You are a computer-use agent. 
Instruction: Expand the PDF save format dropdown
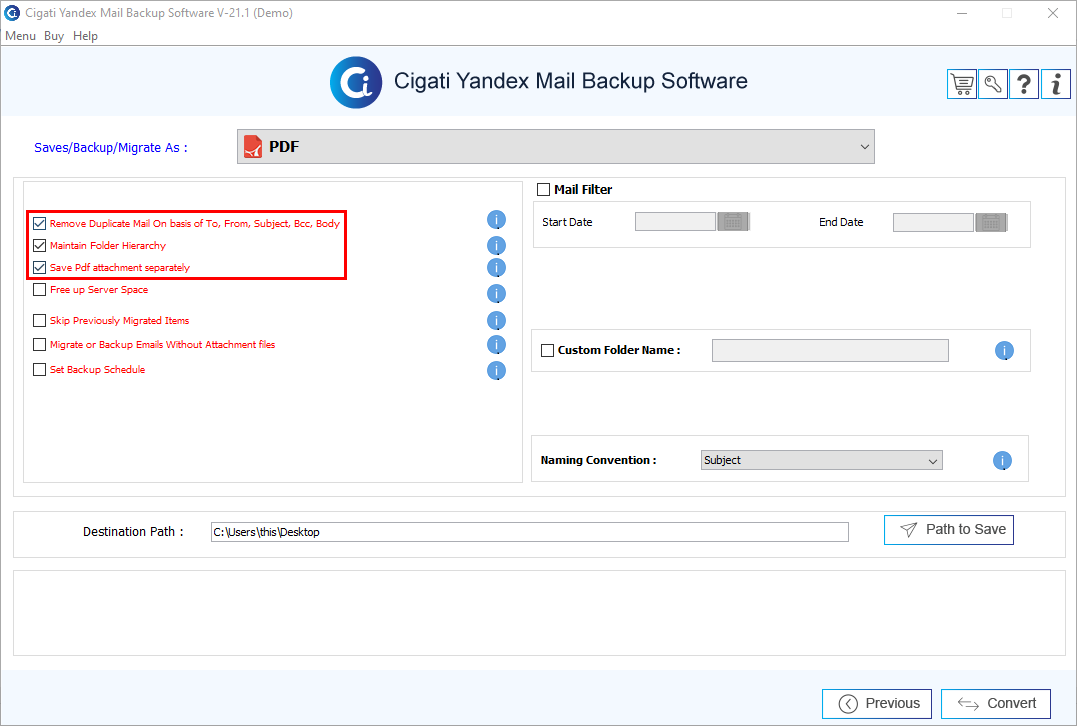[x=556, y=146]
